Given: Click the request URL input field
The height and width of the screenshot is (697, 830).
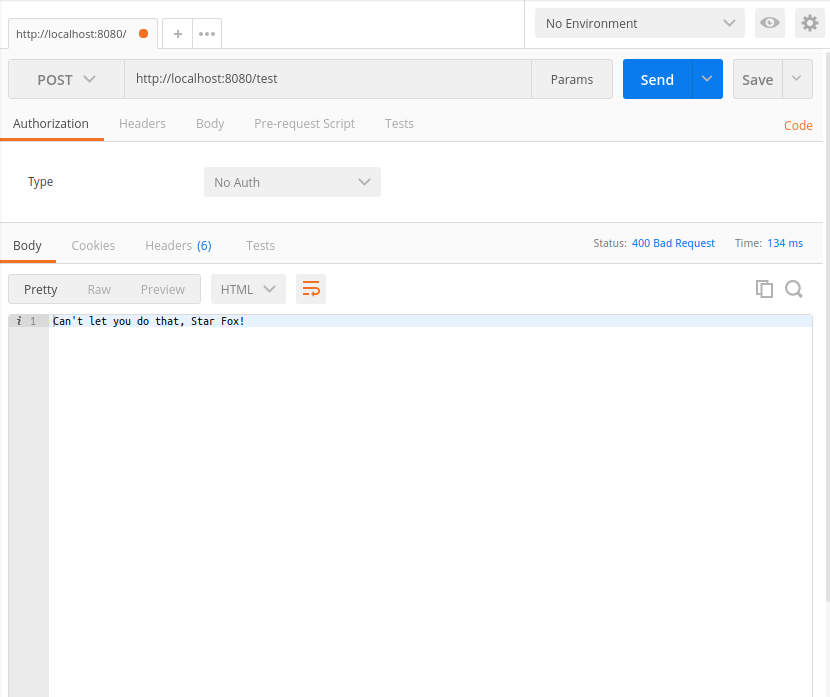Looking at the screenshot, I should pyautogui.click(x=327, y=79).
